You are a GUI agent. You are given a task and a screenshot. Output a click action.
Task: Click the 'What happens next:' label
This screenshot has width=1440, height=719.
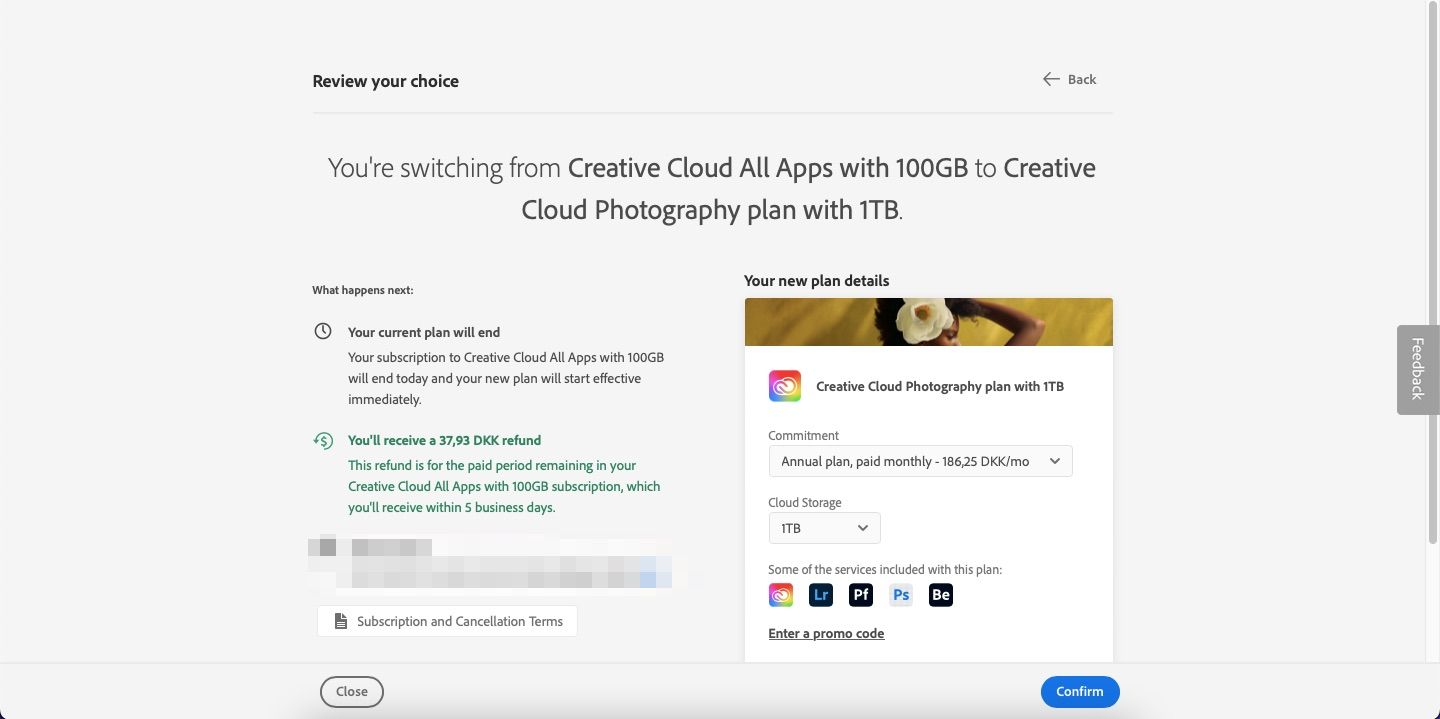pos(362,290)
